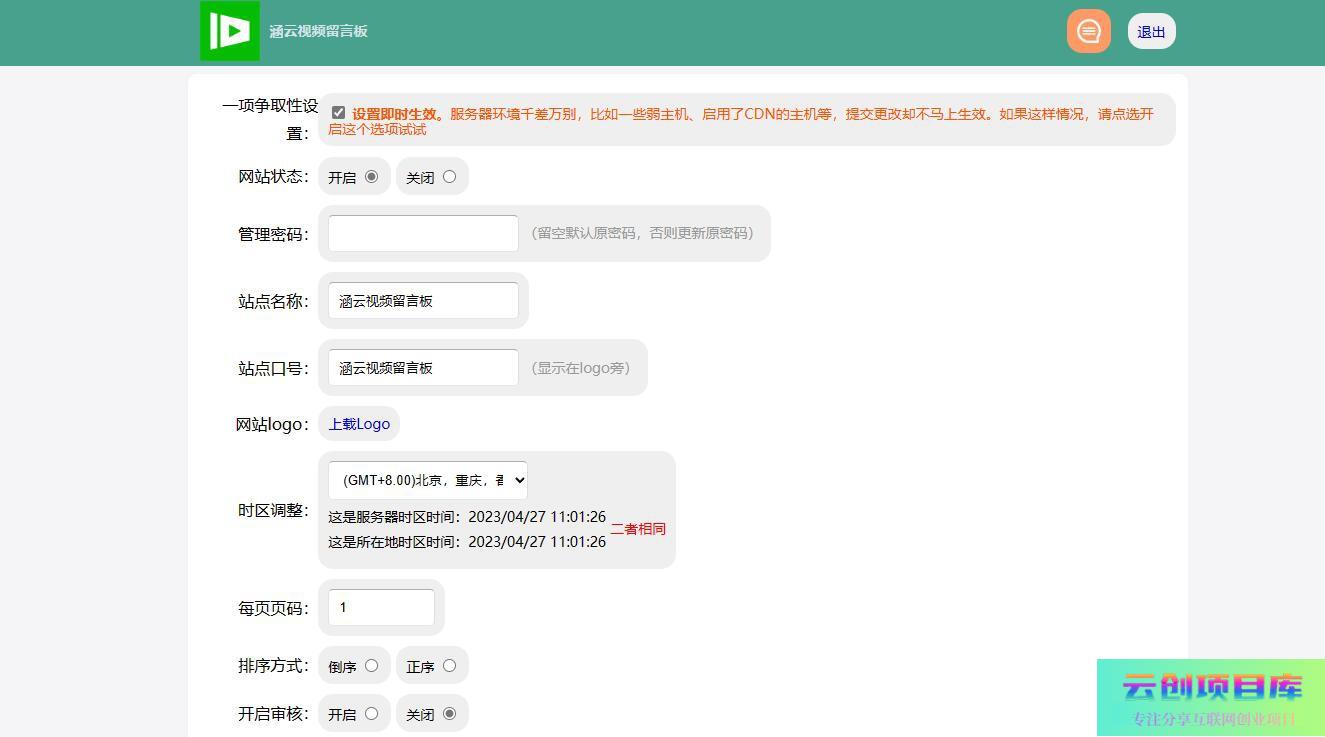Toggle the 设置即时生效 checkbox

pyautogui.click(x=338, y=113)
